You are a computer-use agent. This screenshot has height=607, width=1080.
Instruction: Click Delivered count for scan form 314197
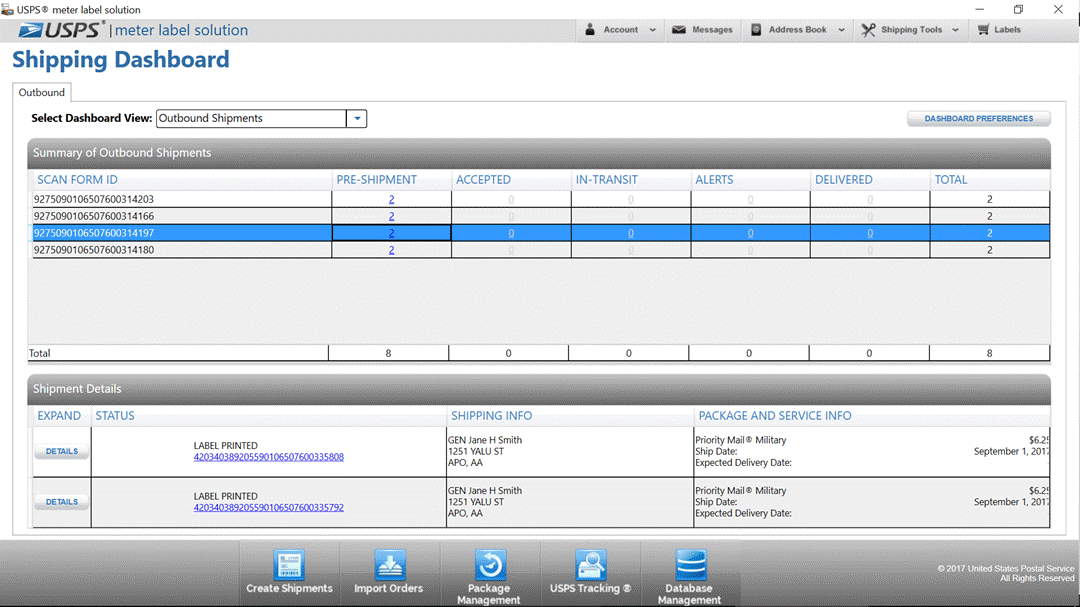point(870,233)
